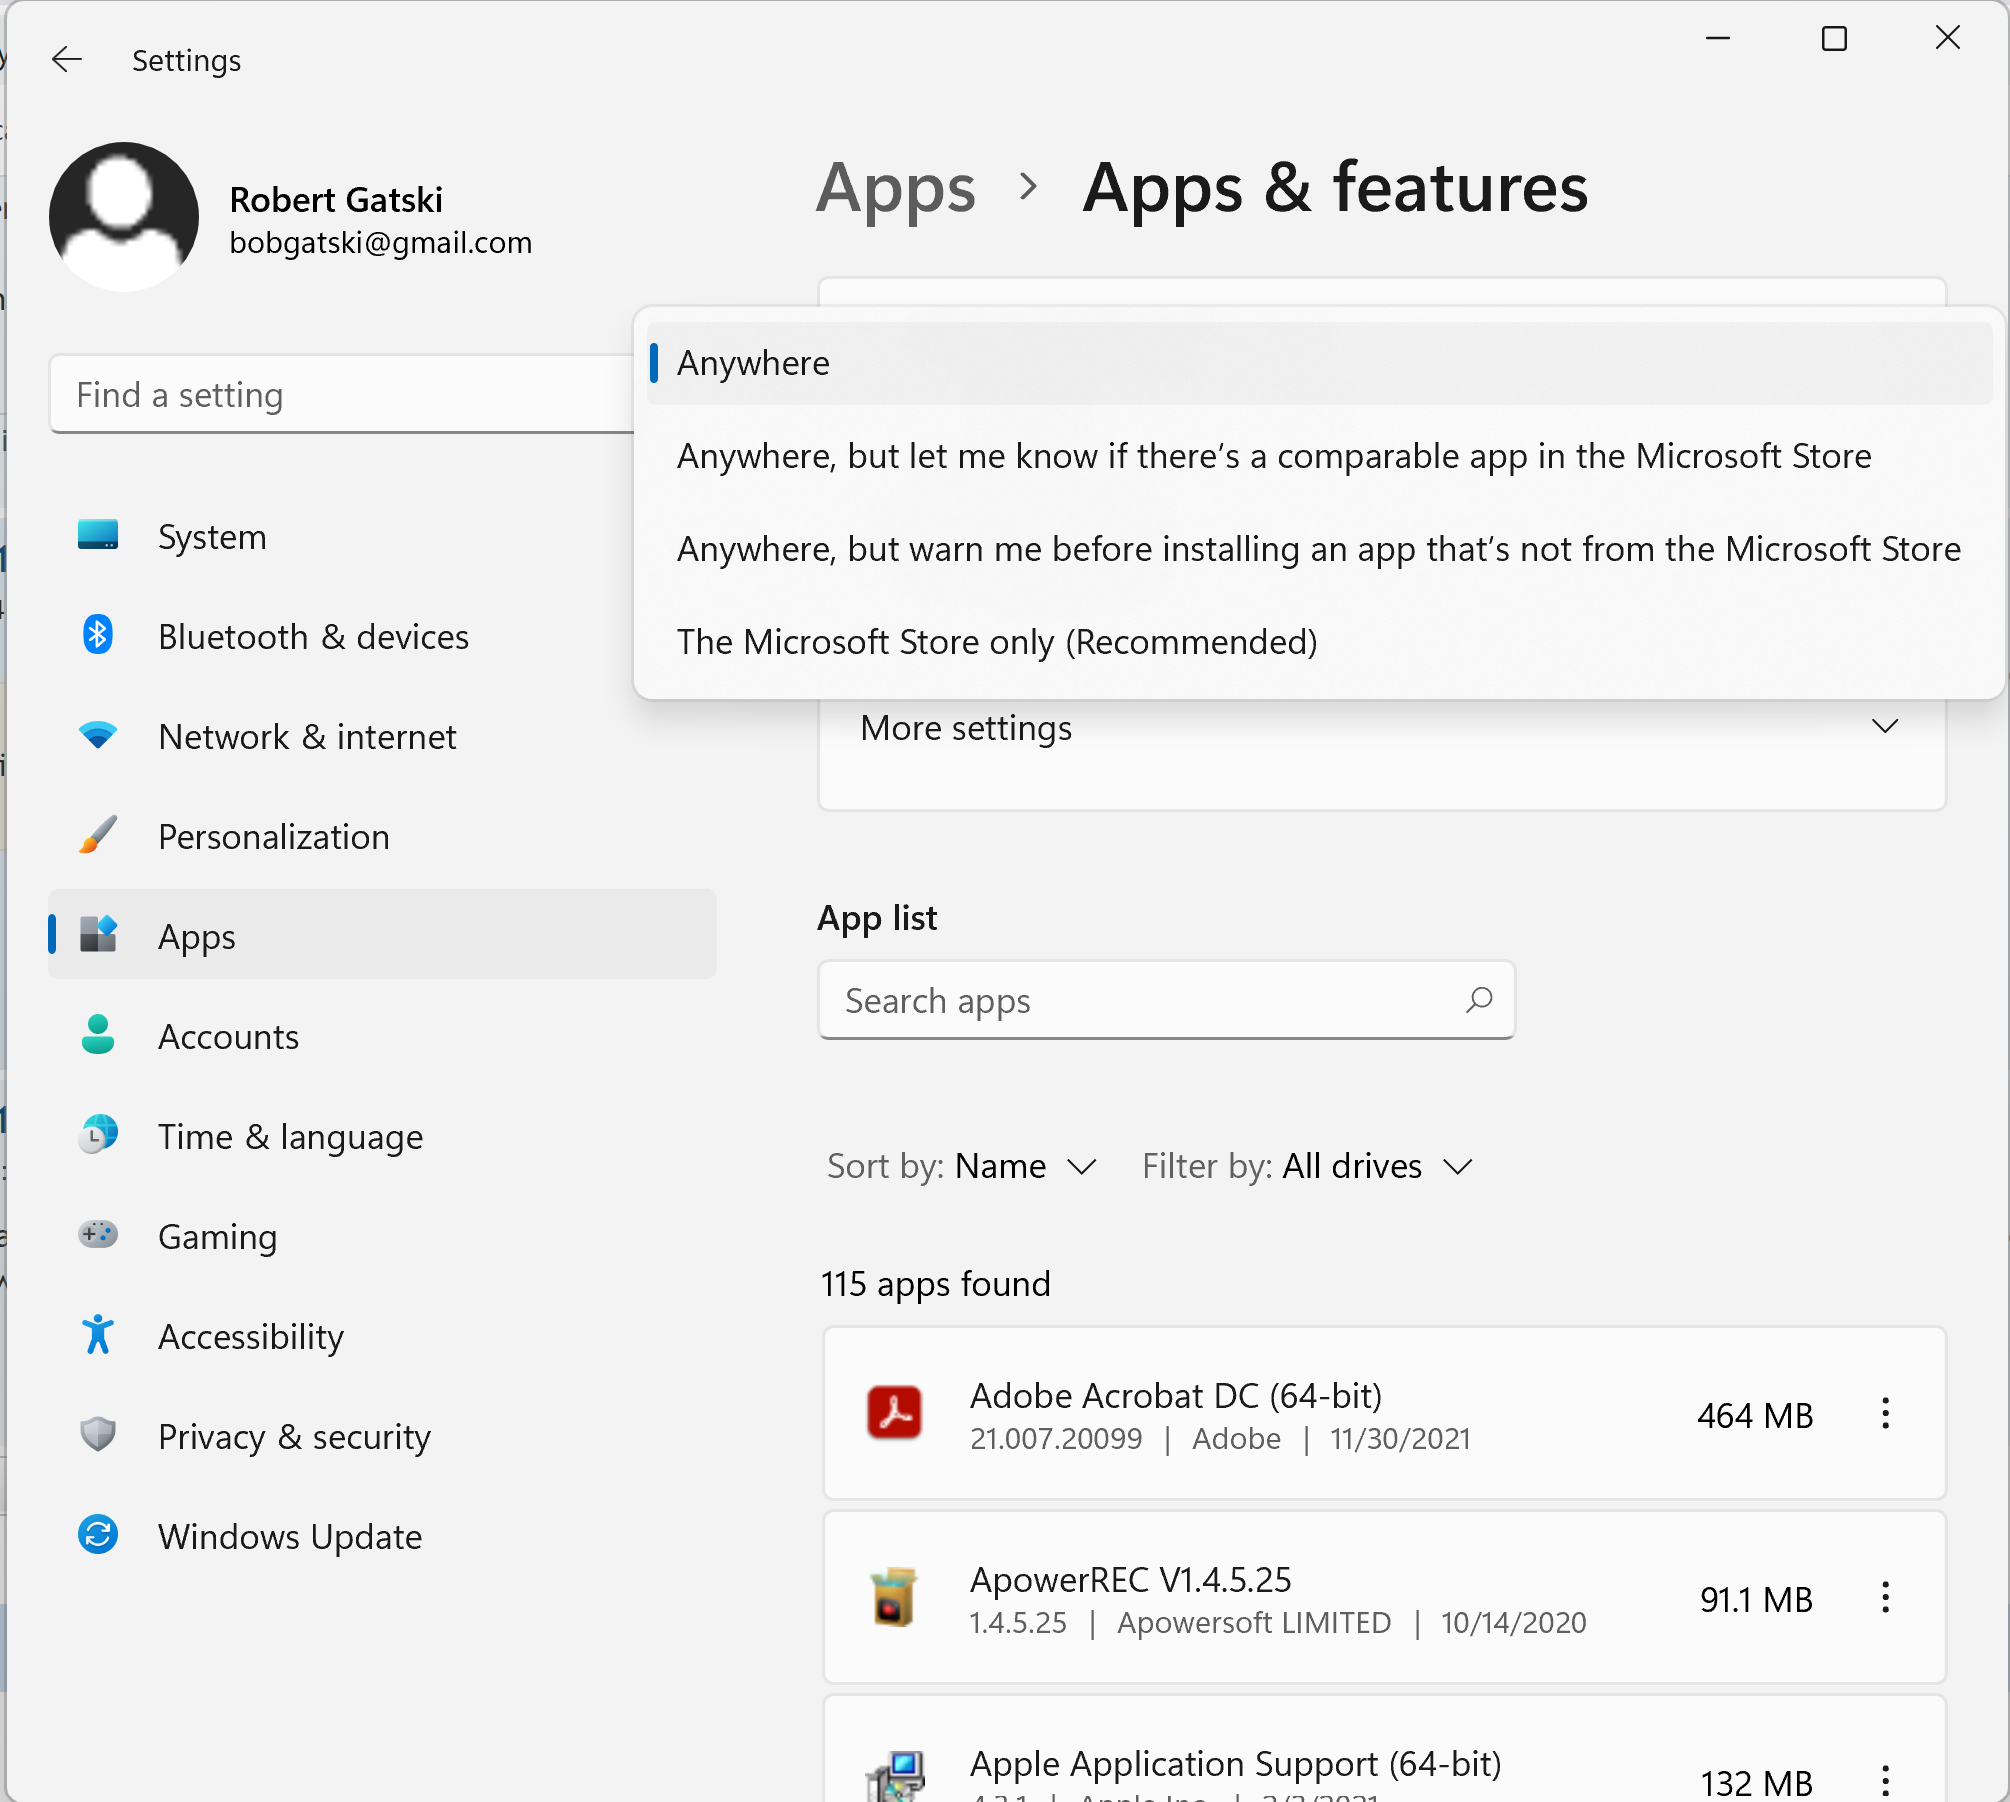Open three-dot menu for Apple Application Support
Image resolution: width=2010 pixels, height=1802 pixels.
point(1885,1780)
